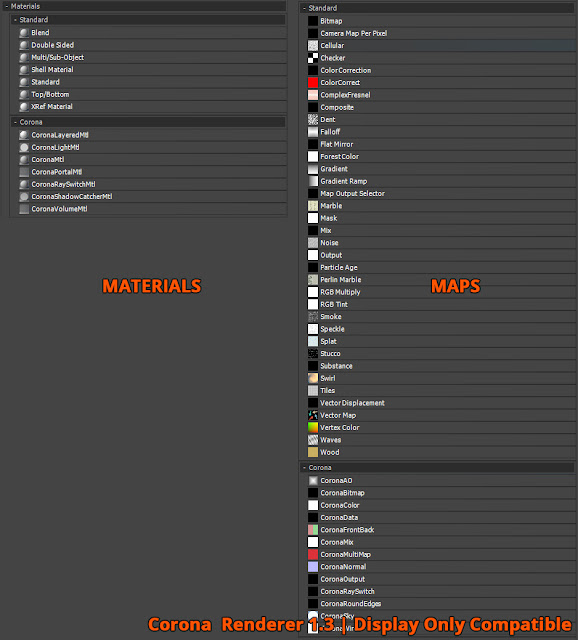Click the red ColorCorrect map swatch
Screen dimensions: 578x640
[x=313, y=82]
